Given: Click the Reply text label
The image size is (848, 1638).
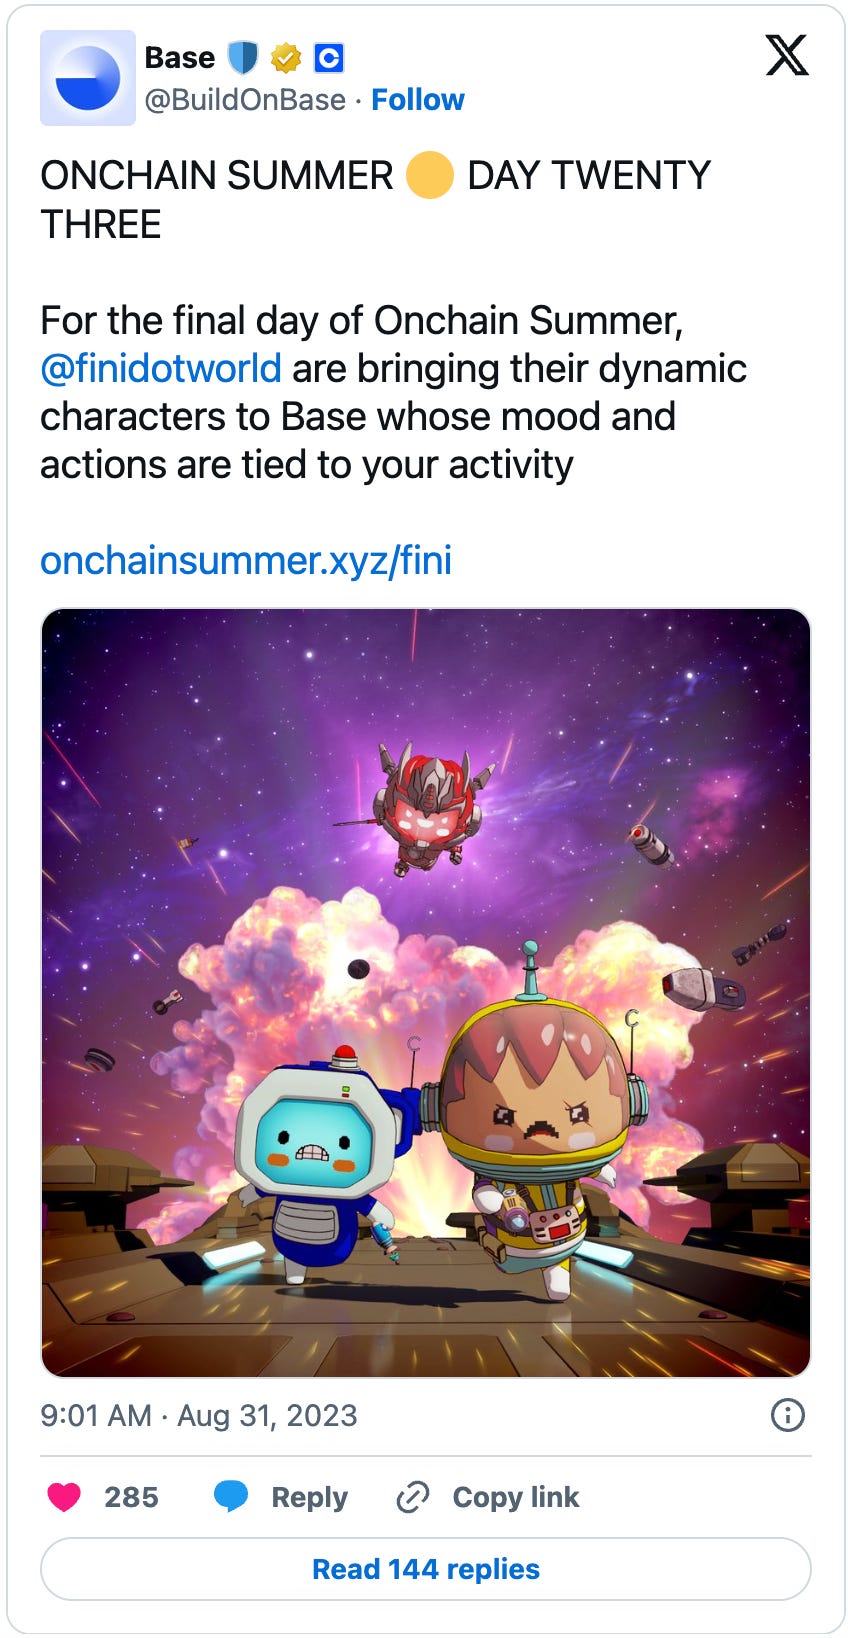Looking at the screenshot, I should [x=310, y=1497].
